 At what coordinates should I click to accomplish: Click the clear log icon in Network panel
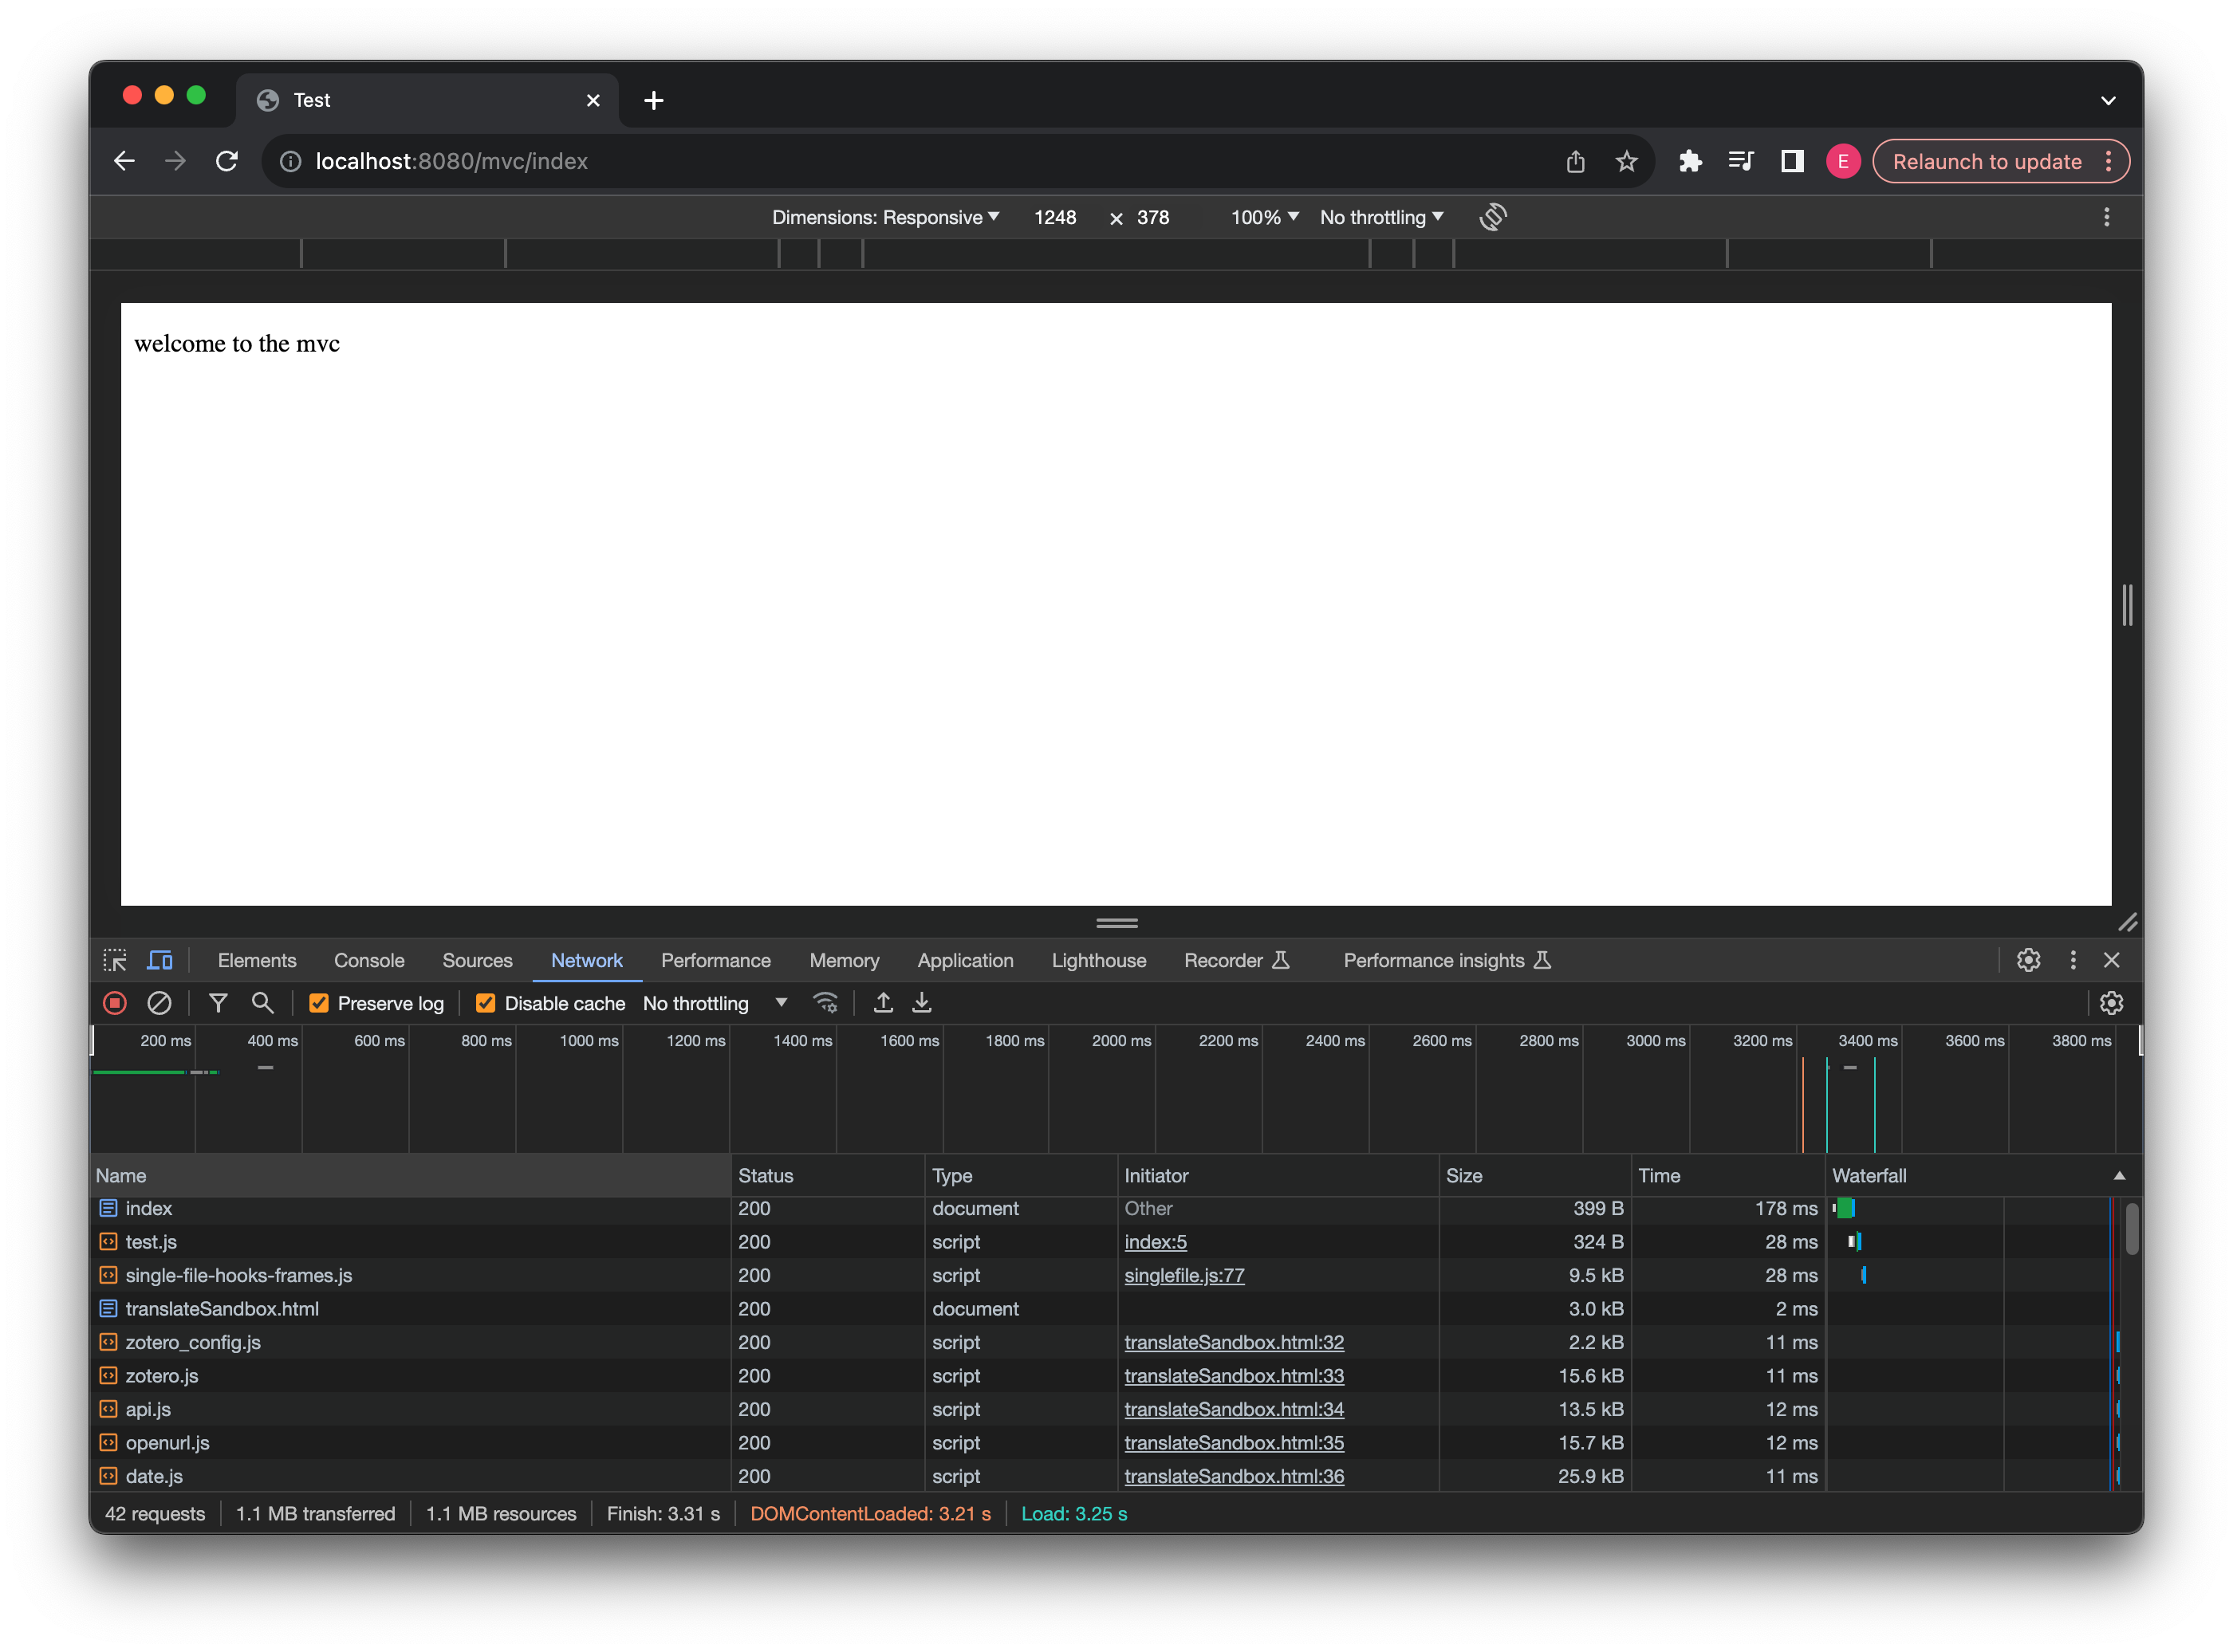point(158,1003)
